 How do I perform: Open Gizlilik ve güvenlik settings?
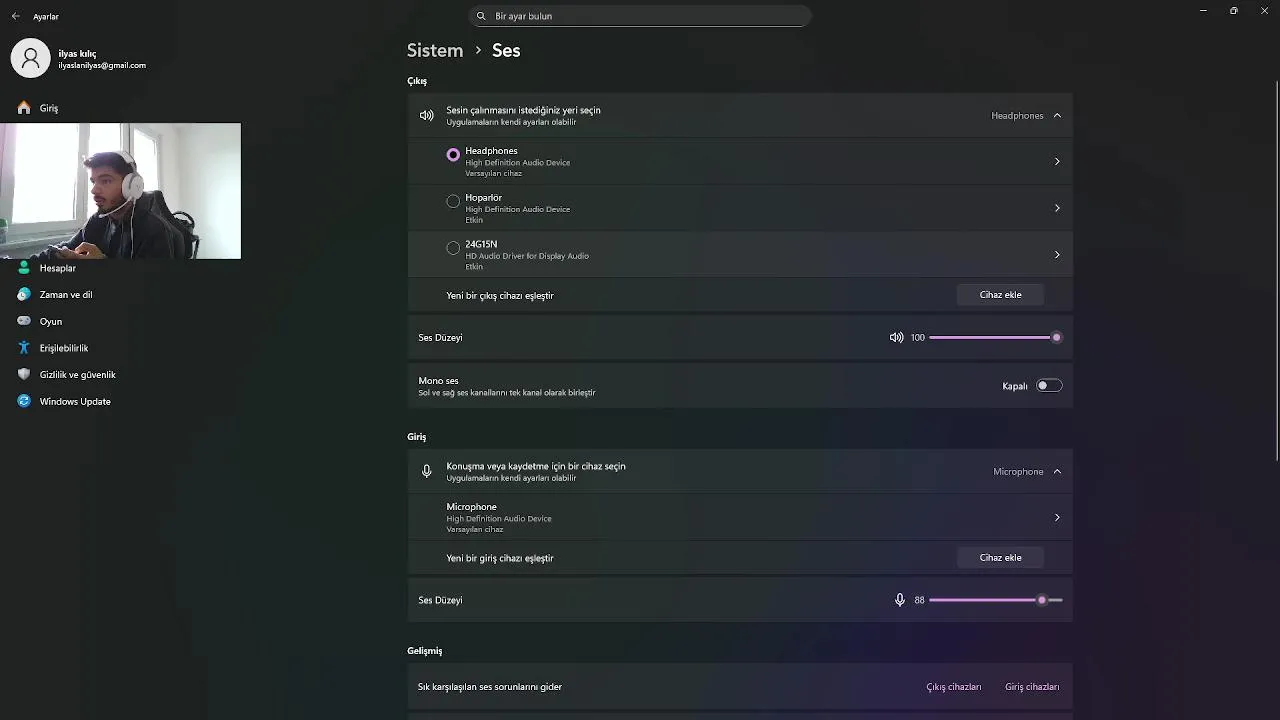point(77,375)
